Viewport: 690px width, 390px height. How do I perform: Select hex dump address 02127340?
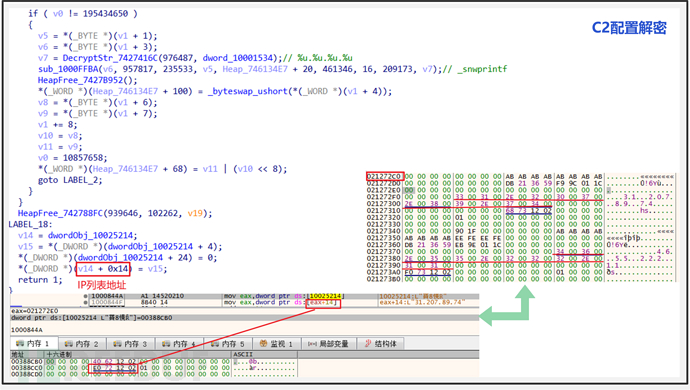pos(384,231)
